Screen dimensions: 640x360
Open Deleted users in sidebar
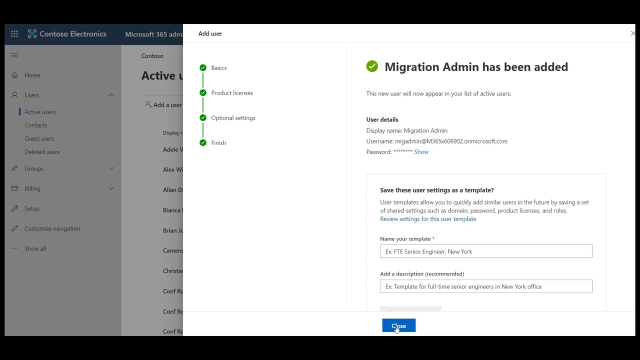42,152
